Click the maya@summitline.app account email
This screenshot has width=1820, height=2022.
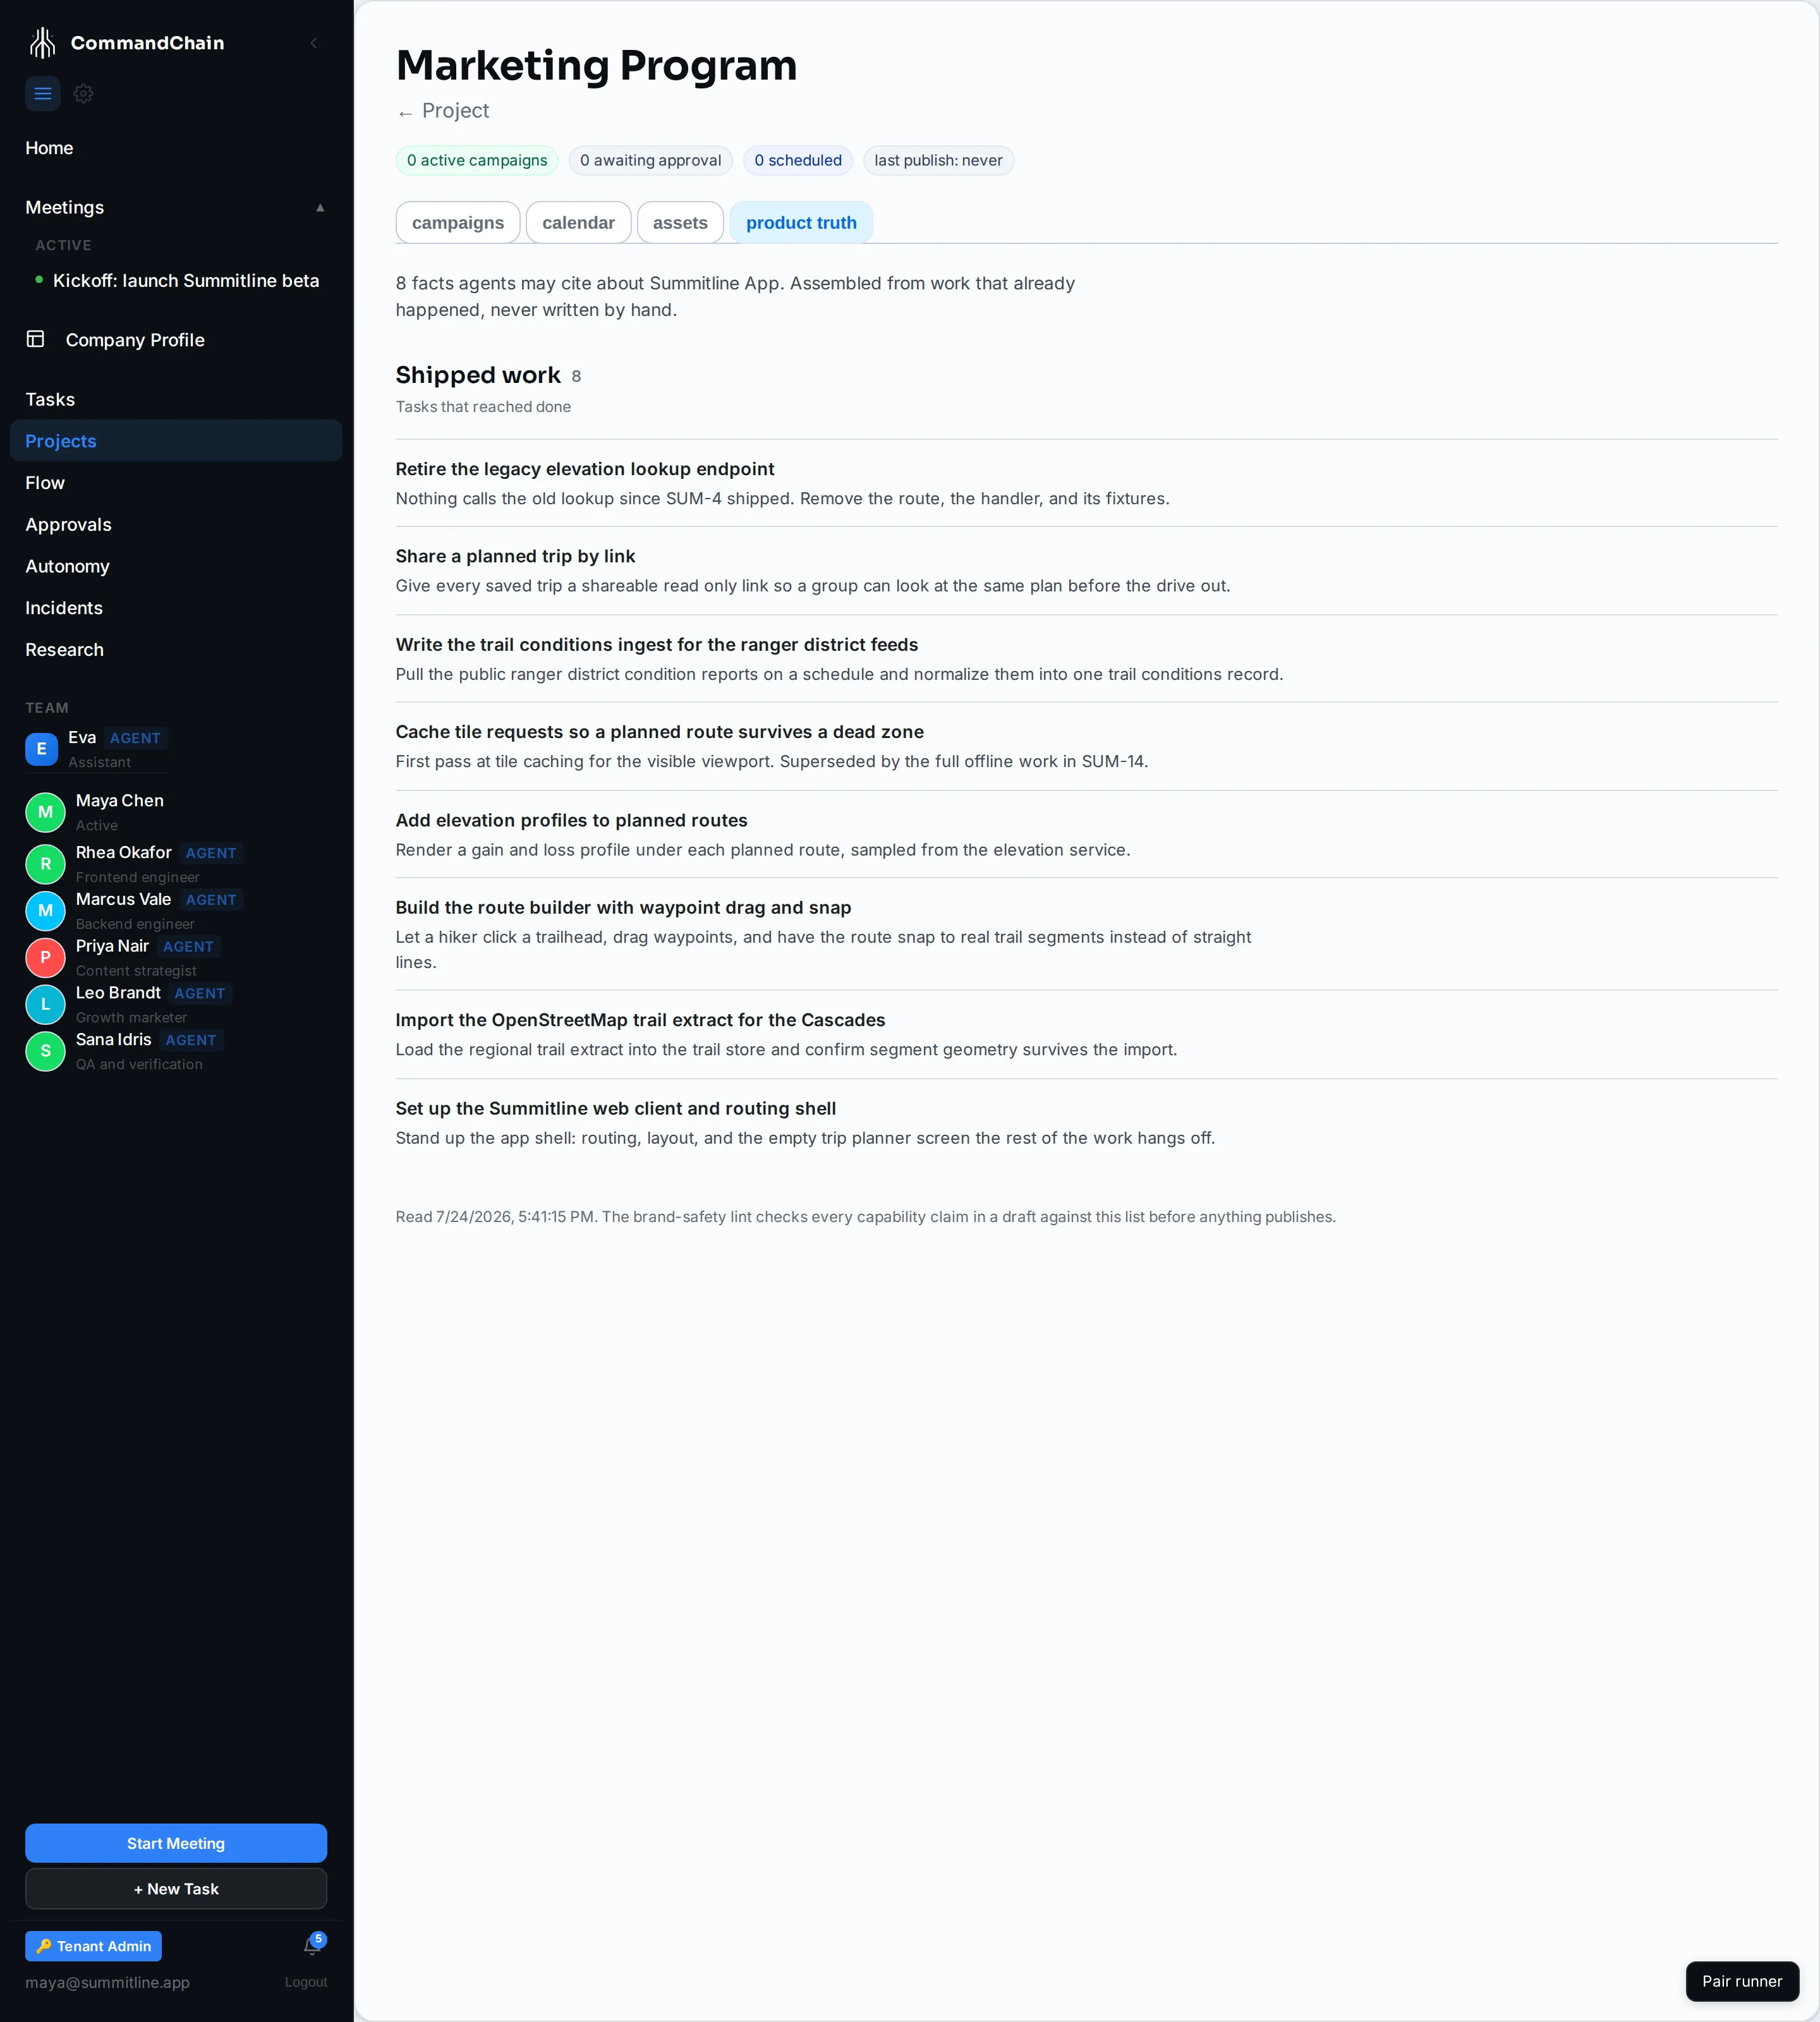107,1982
